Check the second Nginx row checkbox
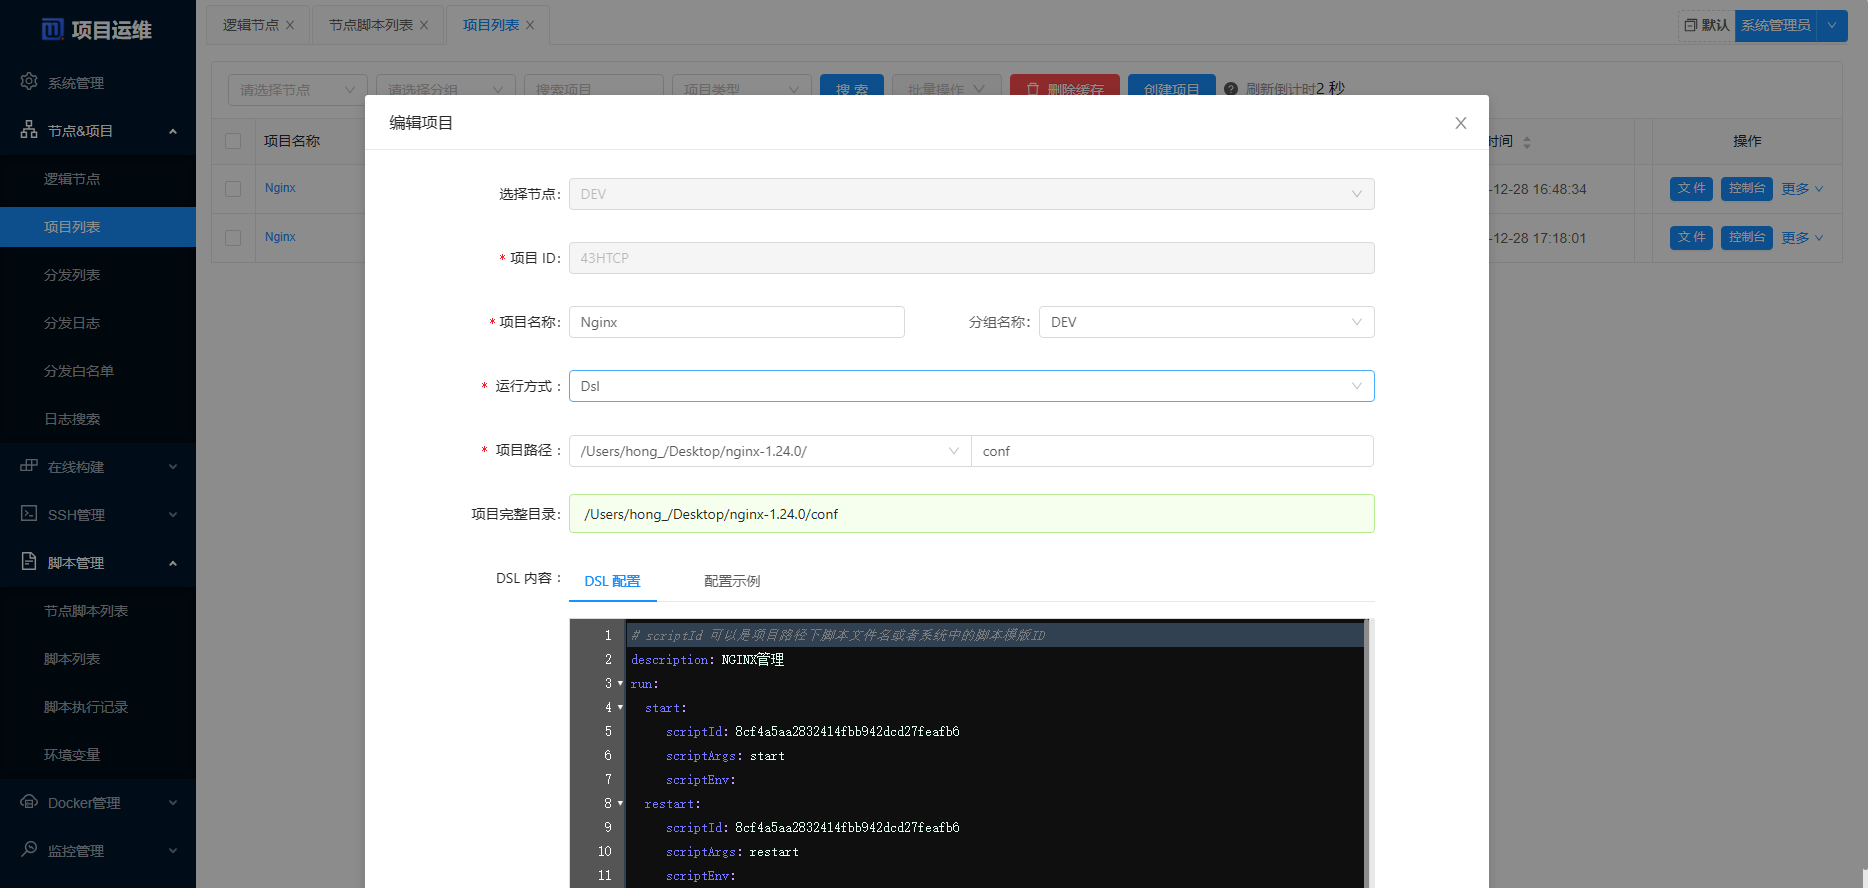 point(233,238)
